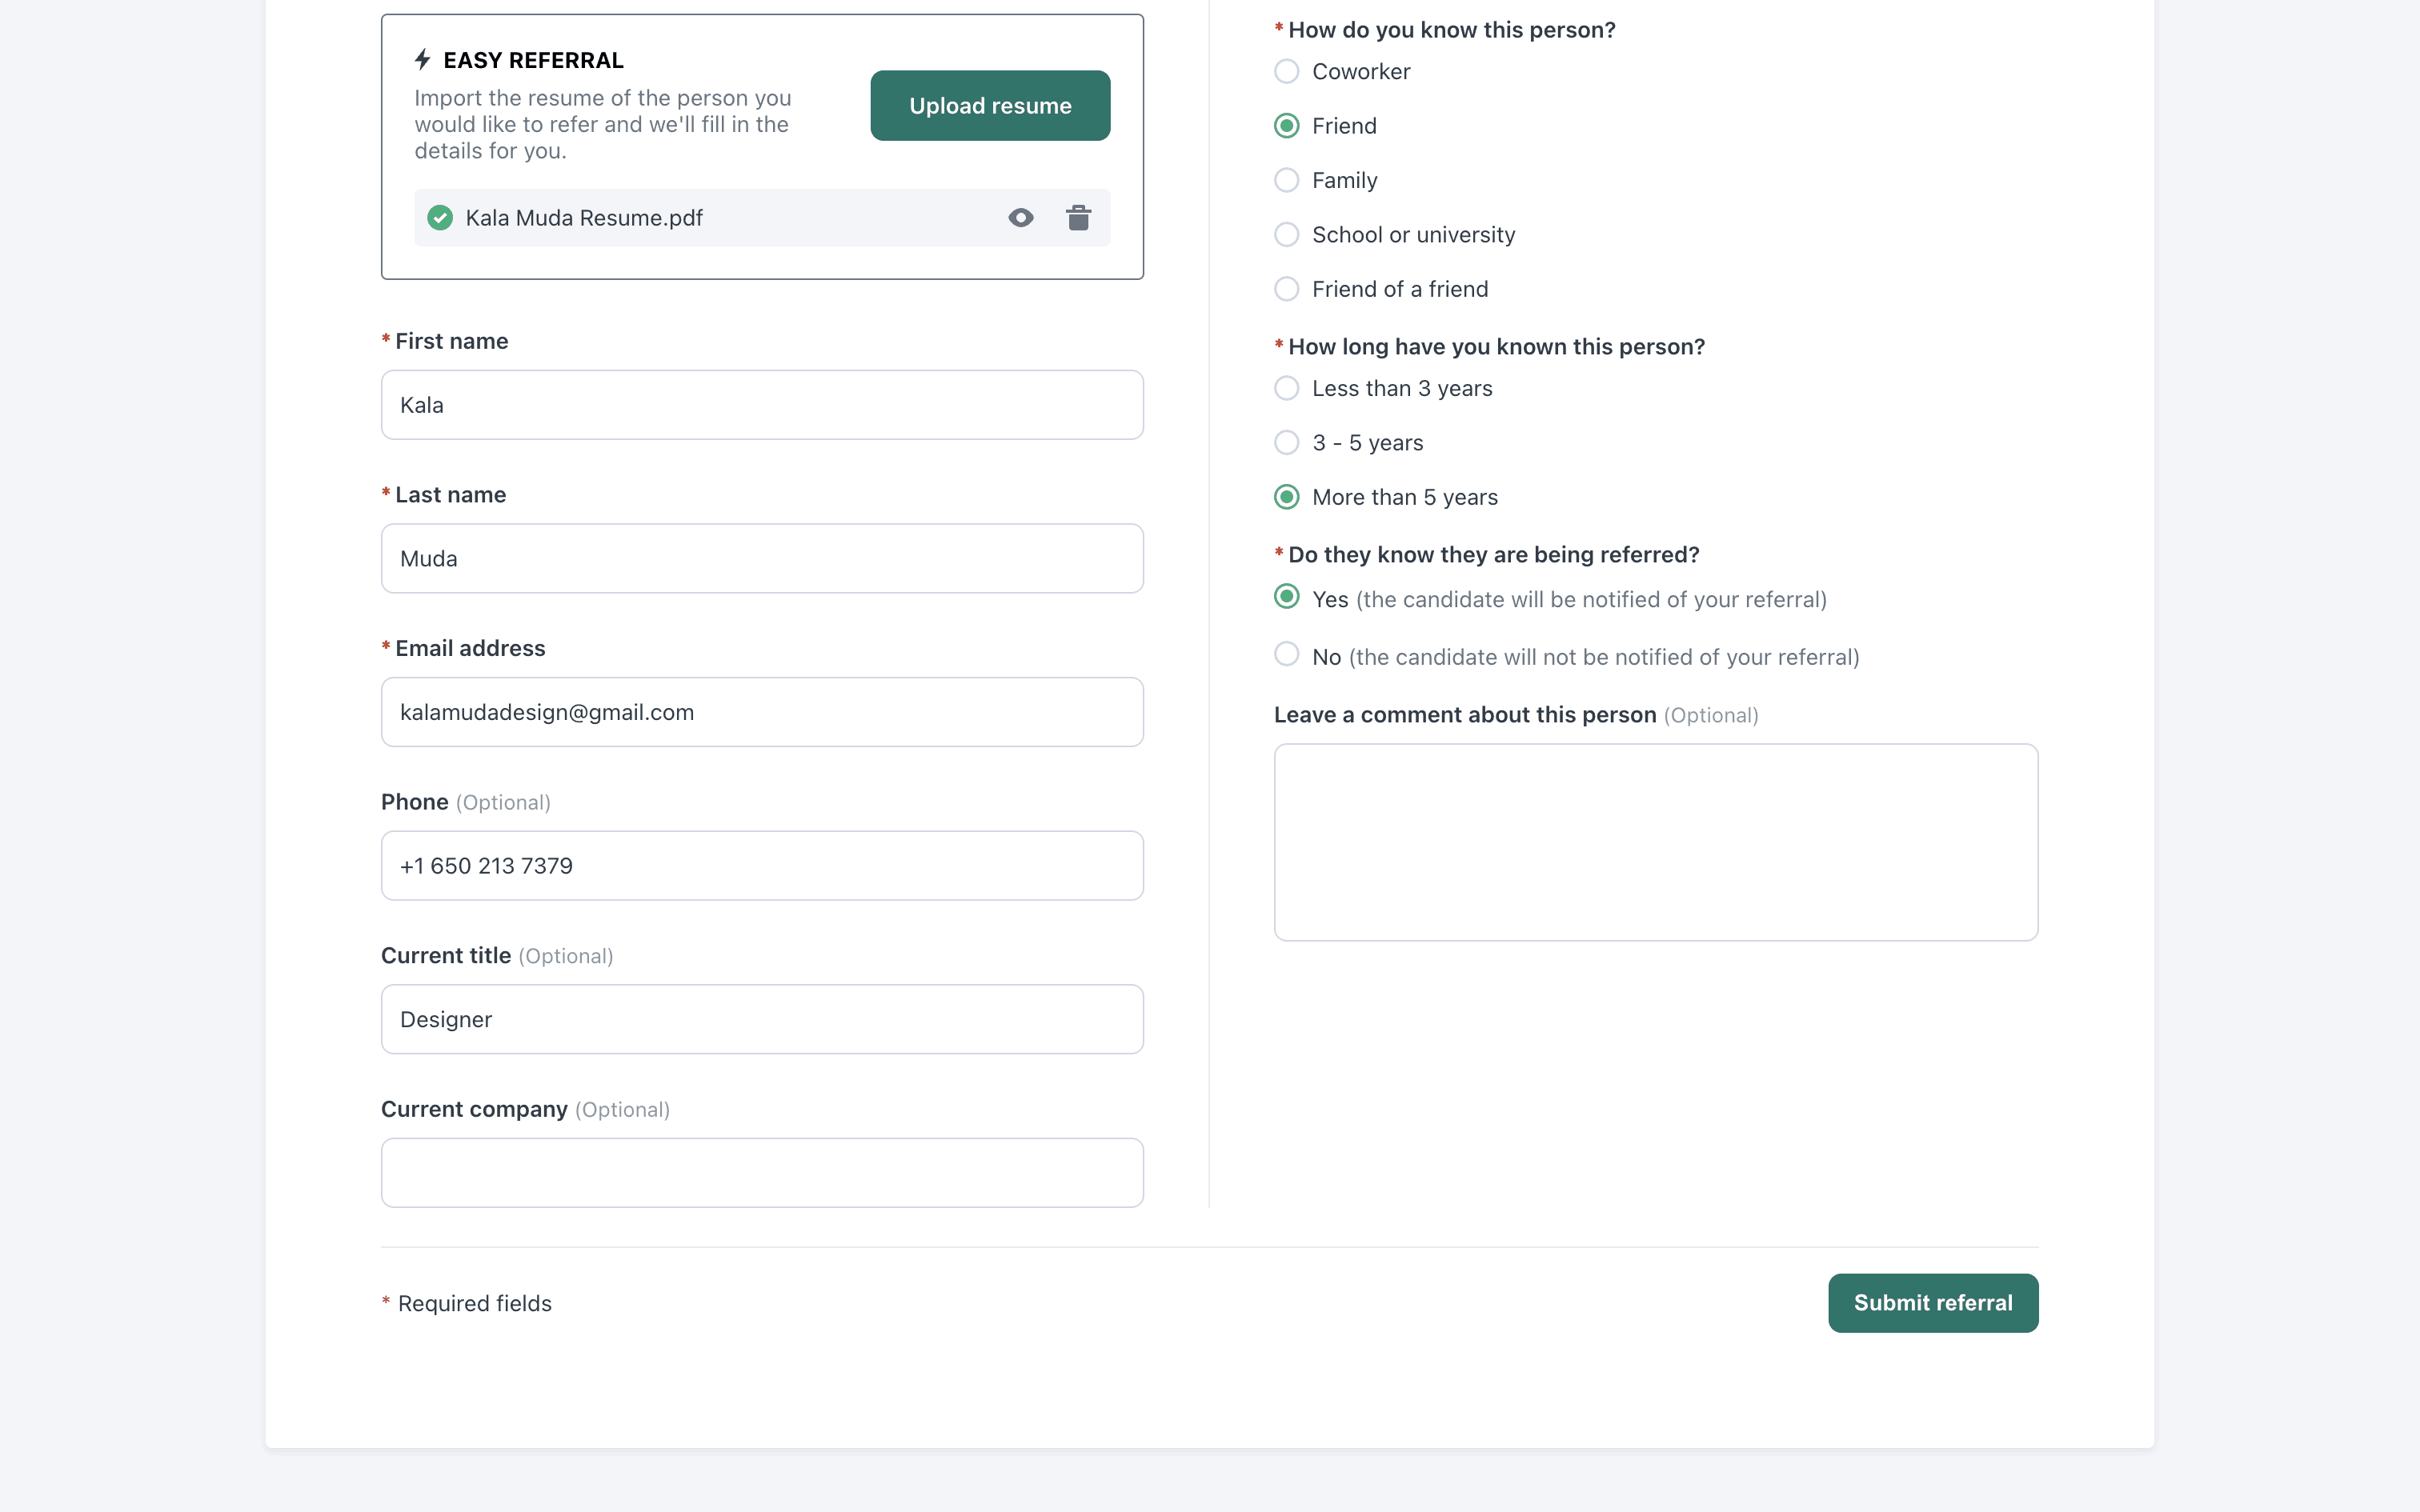This screenshot has height=1512, width=2420.
Task: Choose Friend as relationship
Action: coord(1287,126)
